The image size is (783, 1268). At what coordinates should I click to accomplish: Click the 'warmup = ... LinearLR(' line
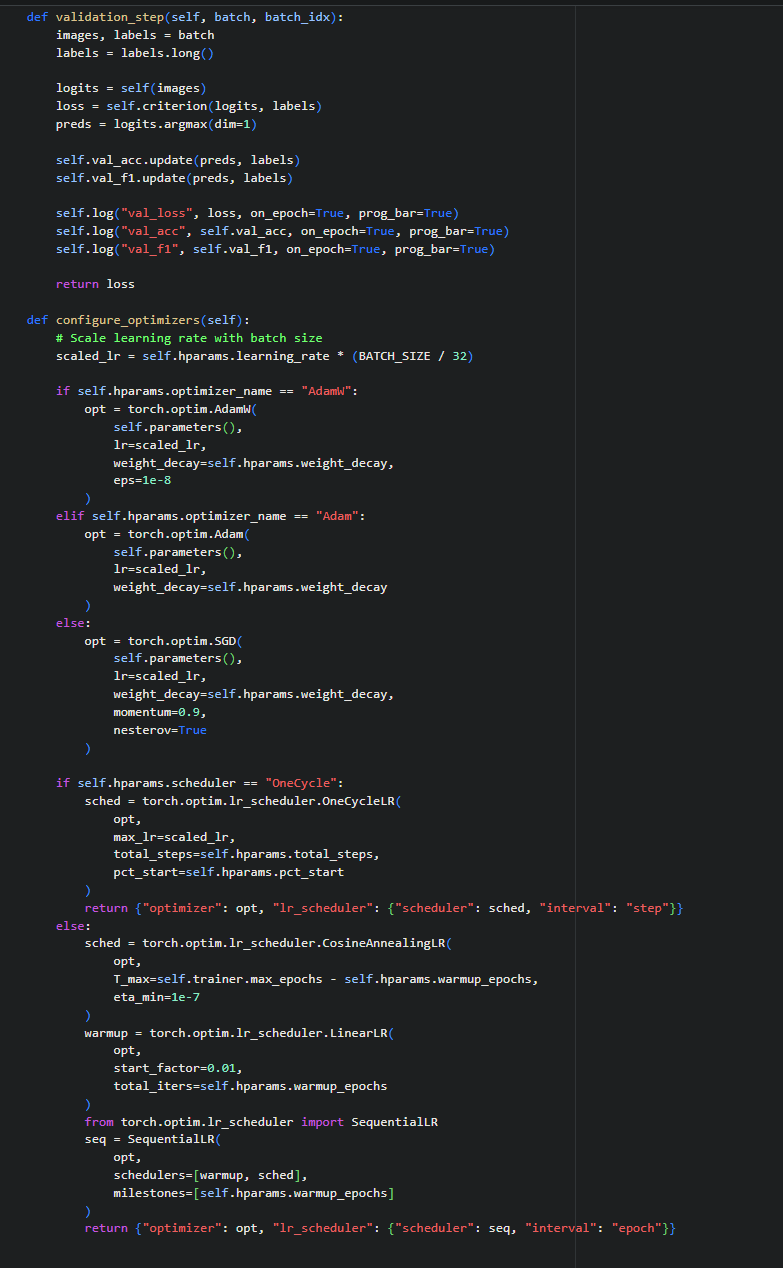[x=240, y=1033]
